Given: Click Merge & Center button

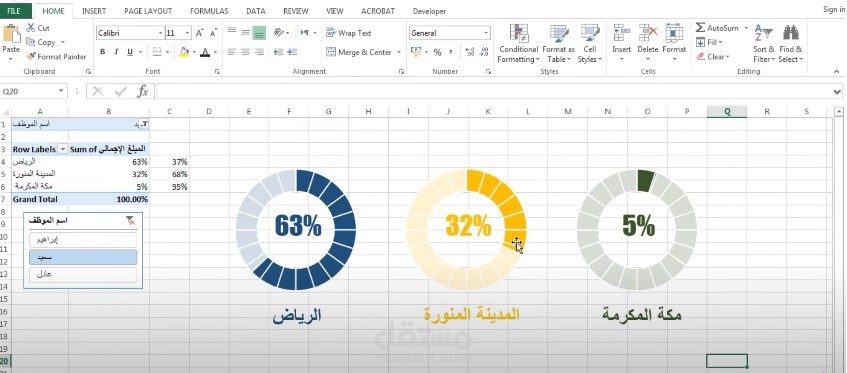Looking at the screenshot, I should pos(359,52).
